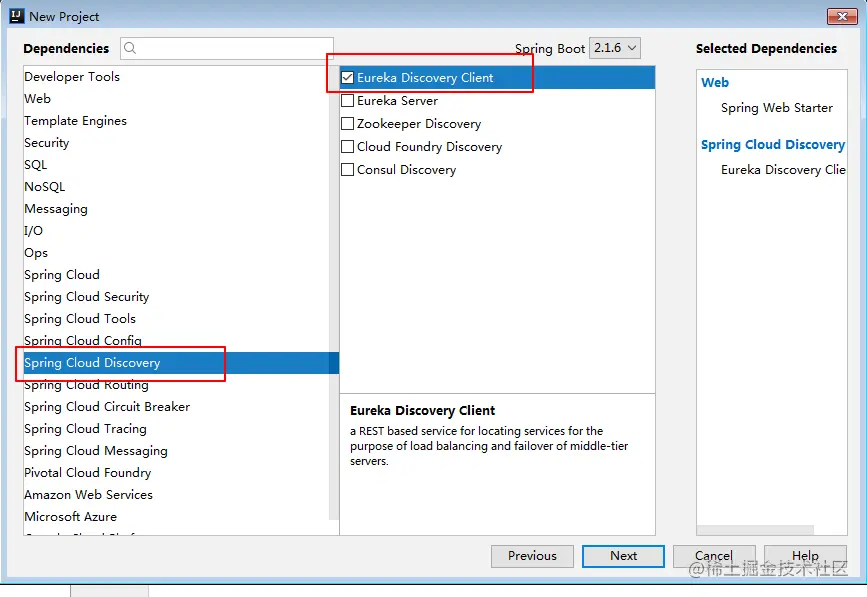The image size is (867, 597).
Task: Click the Next button
Action: tap(623, 556)
